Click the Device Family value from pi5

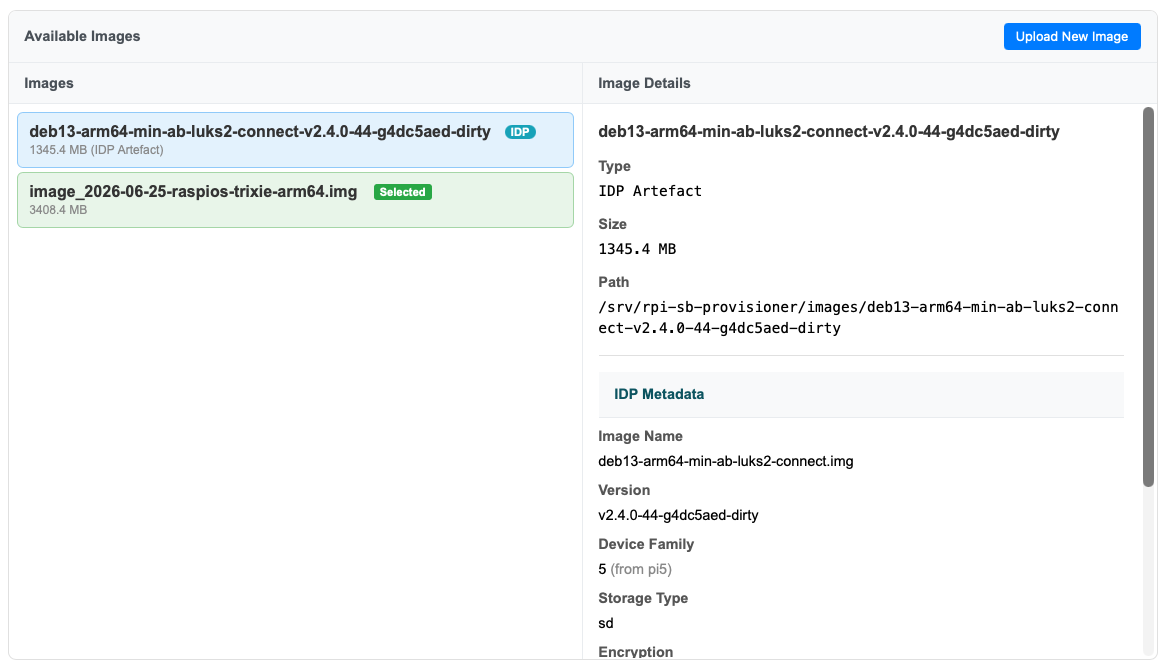point(635,570)
